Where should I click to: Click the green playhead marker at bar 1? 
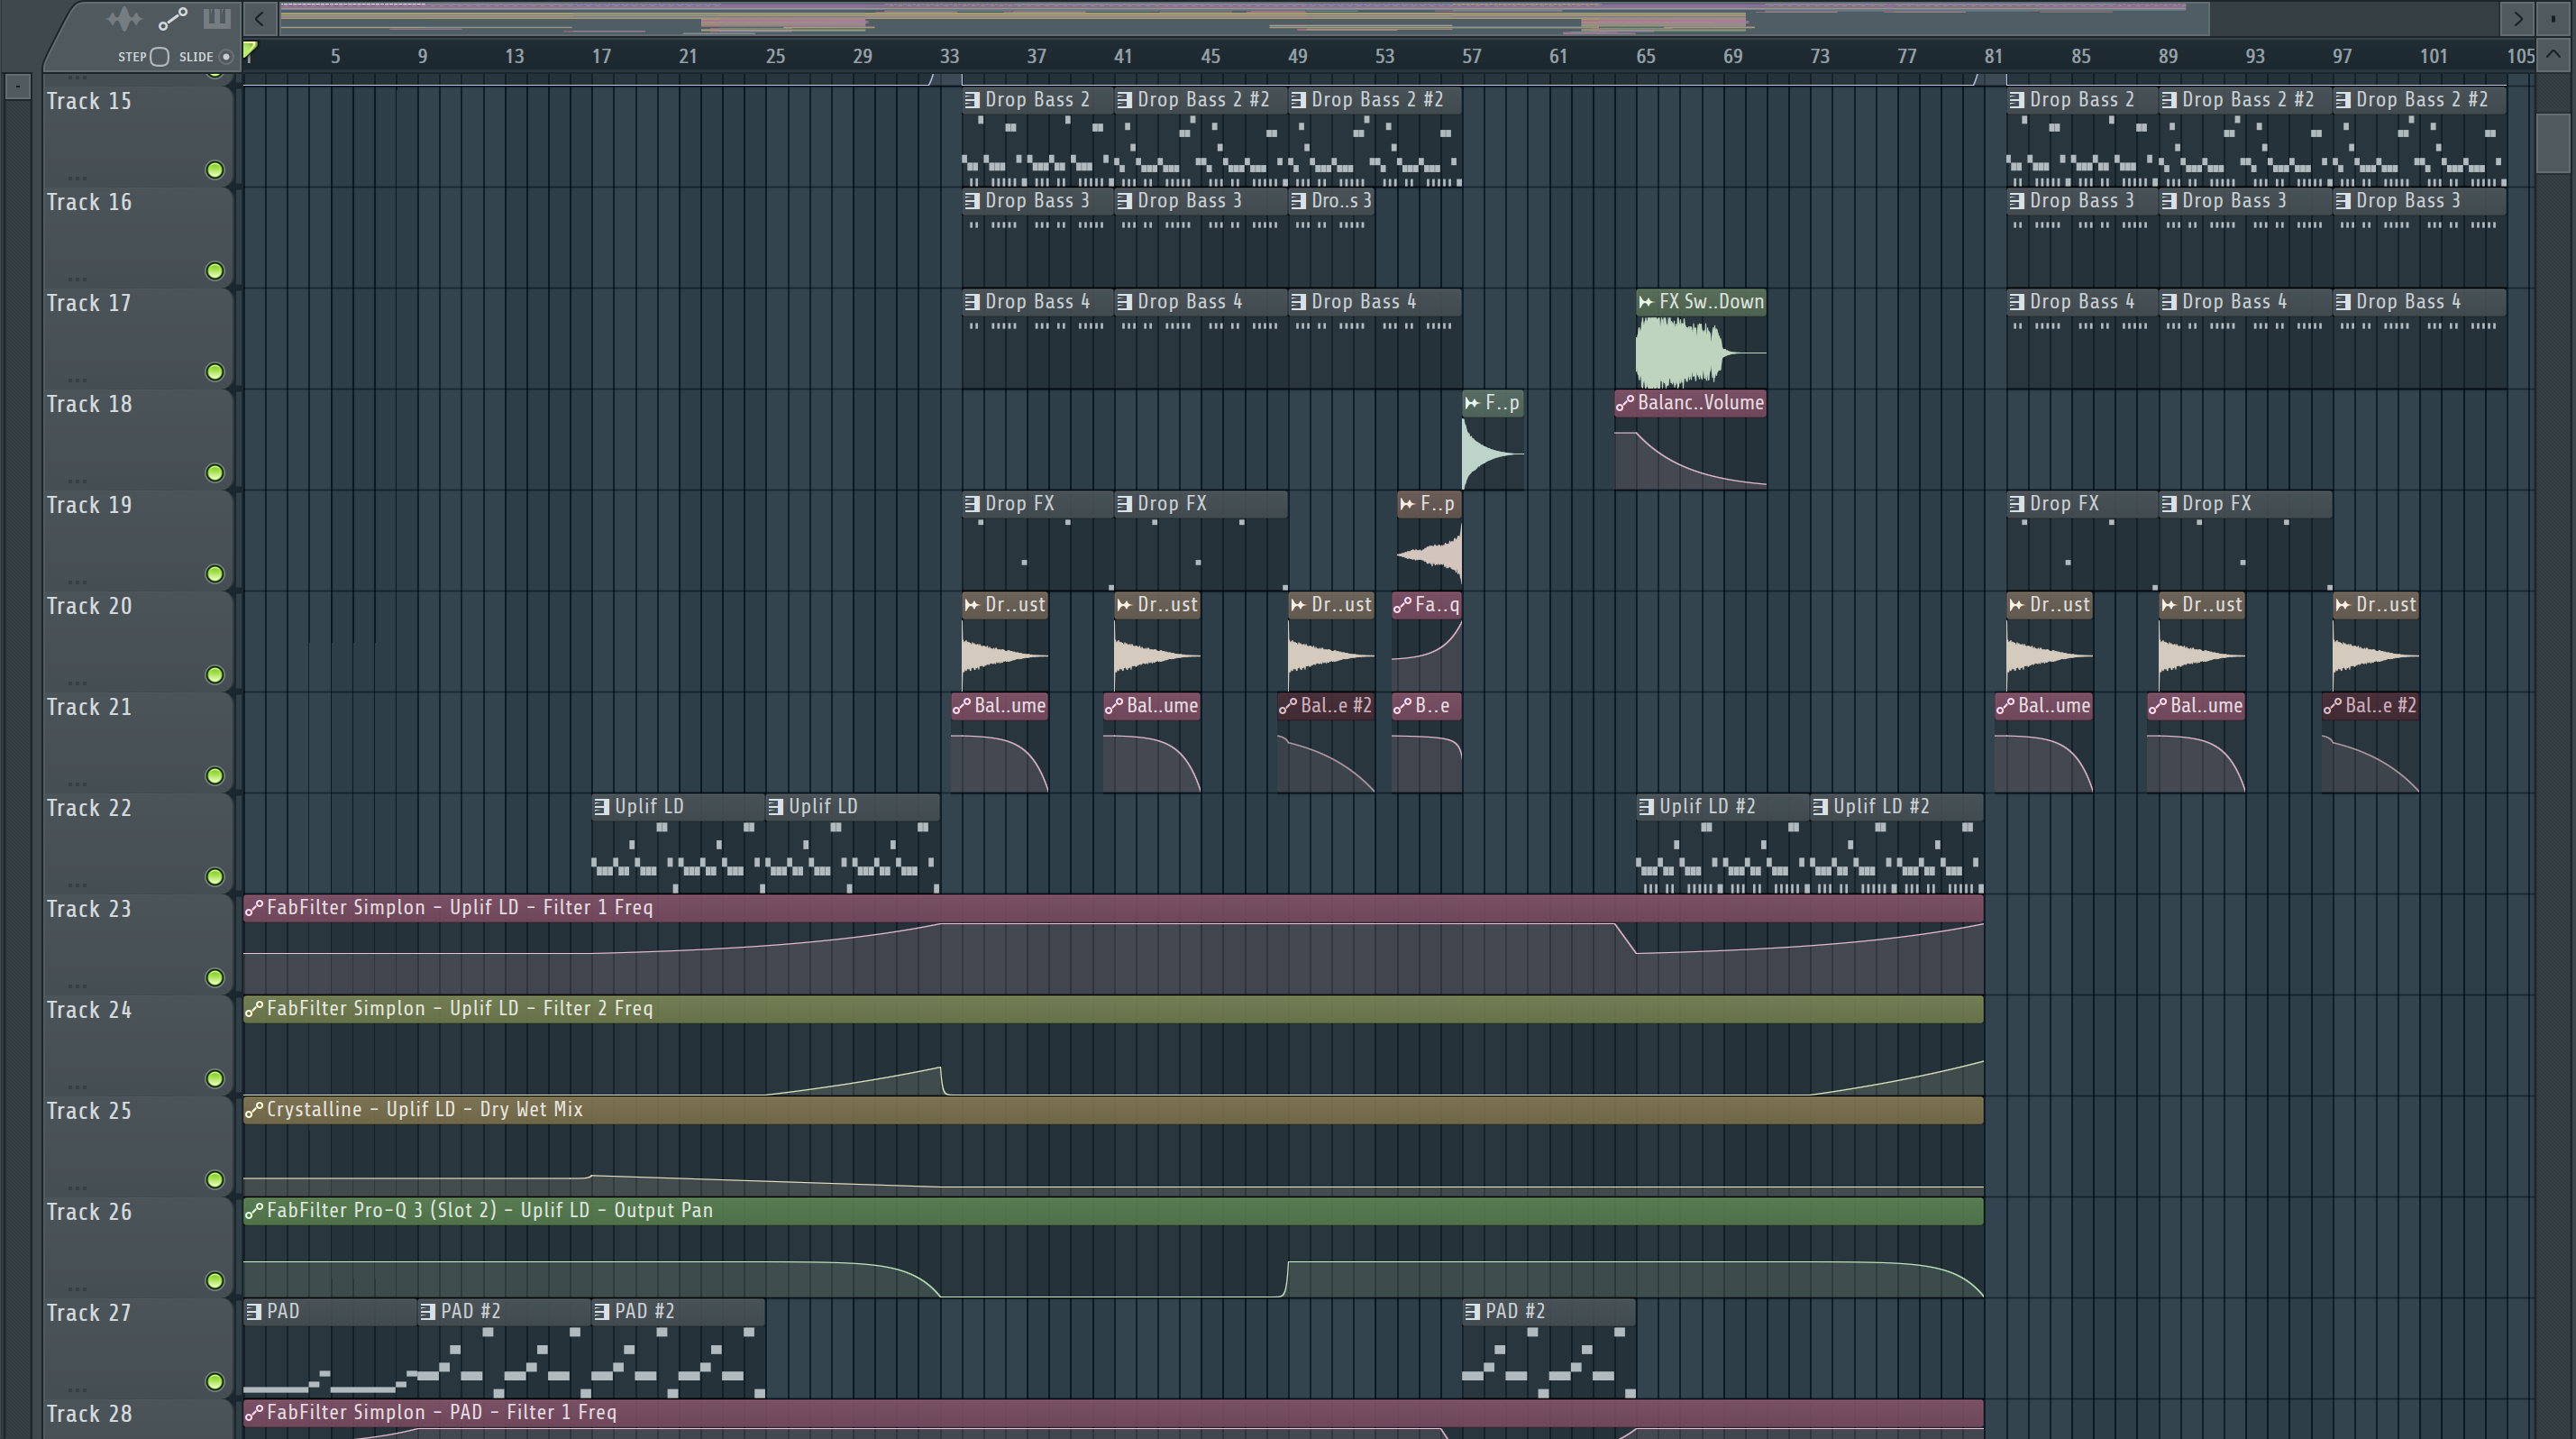pos(250,51)
